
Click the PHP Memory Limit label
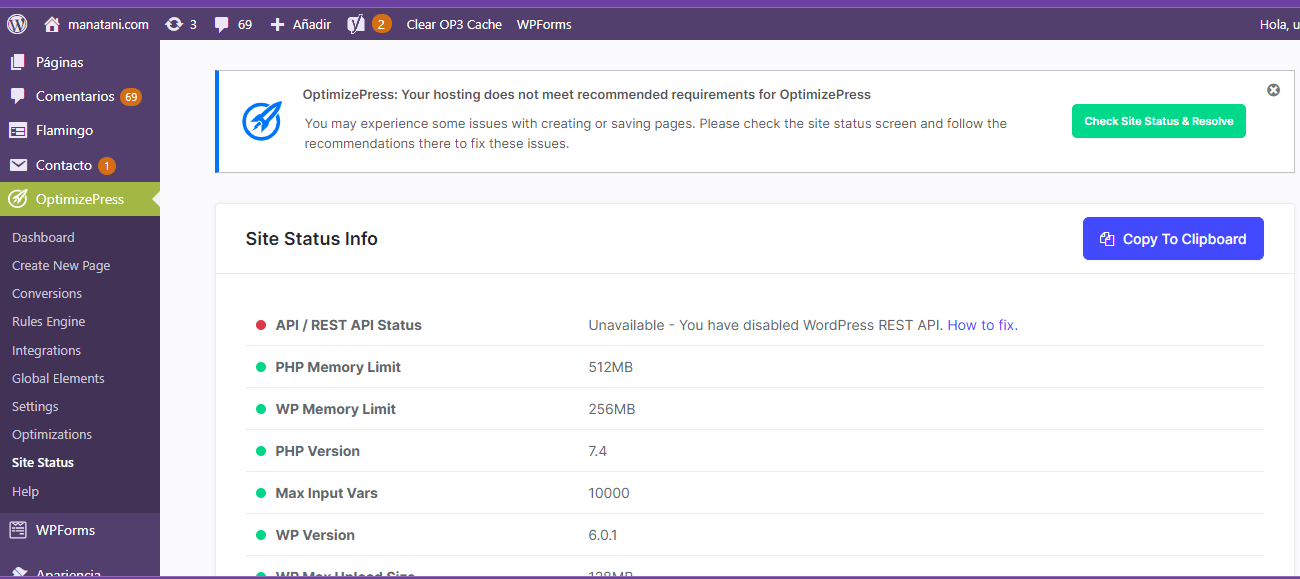[338, 367]
